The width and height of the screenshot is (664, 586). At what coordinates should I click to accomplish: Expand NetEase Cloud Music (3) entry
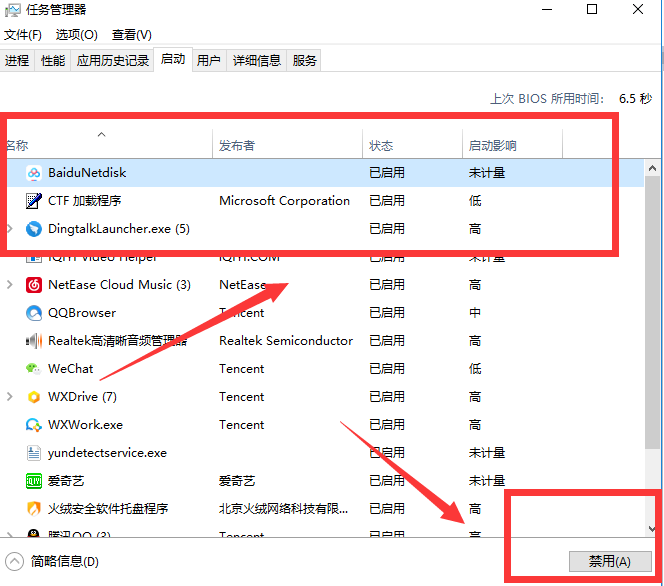click(10, 285)
